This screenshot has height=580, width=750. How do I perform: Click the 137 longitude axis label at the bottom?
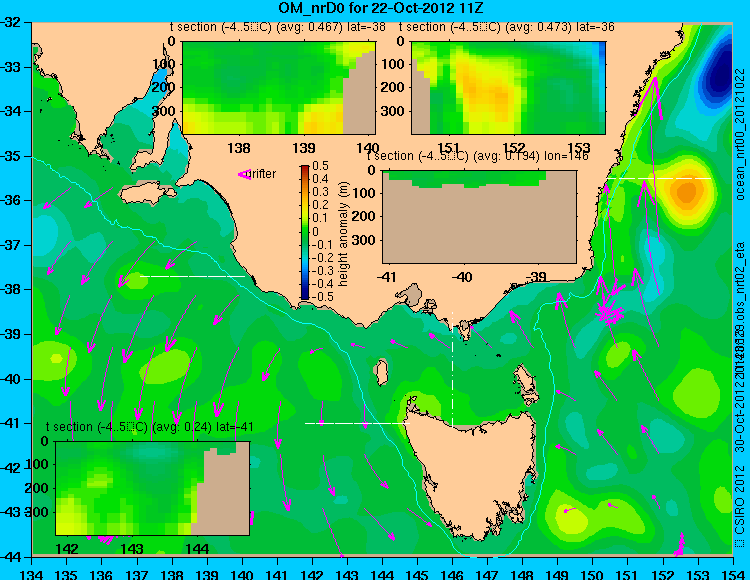(137, 574)
